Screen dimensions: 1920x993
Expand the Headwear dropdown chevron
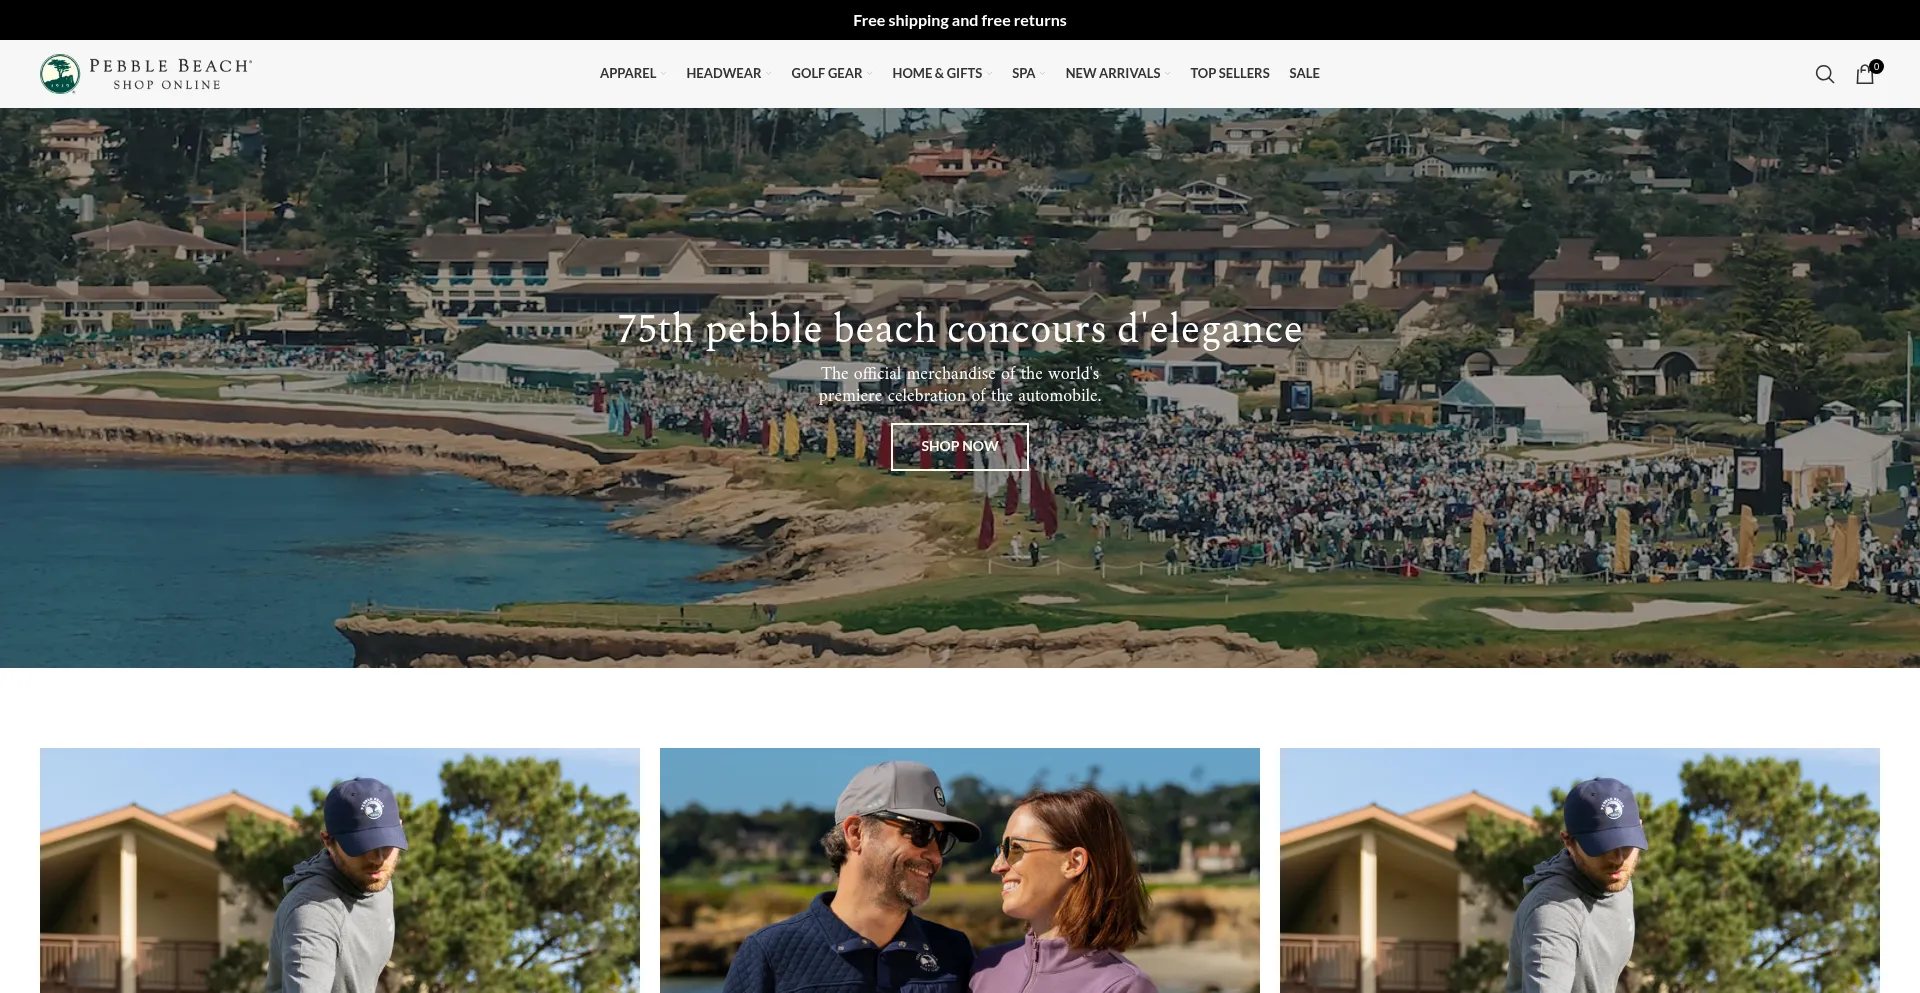(x=768, y=74)
